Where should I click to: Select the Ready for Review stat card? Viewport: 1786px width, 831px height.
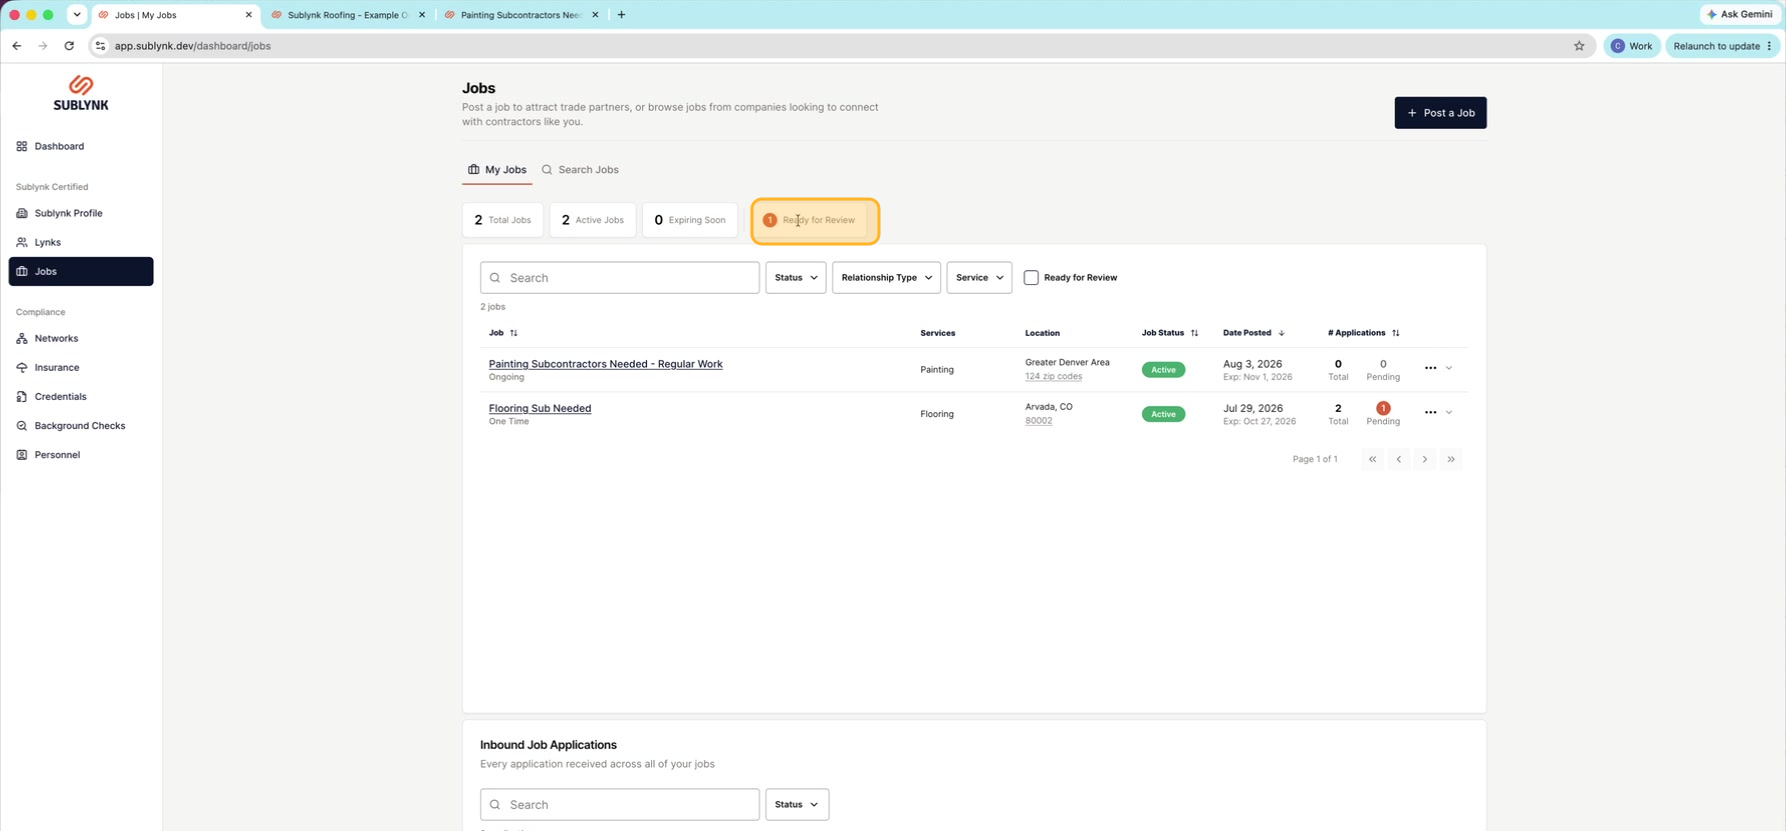[x=815, y=220]
